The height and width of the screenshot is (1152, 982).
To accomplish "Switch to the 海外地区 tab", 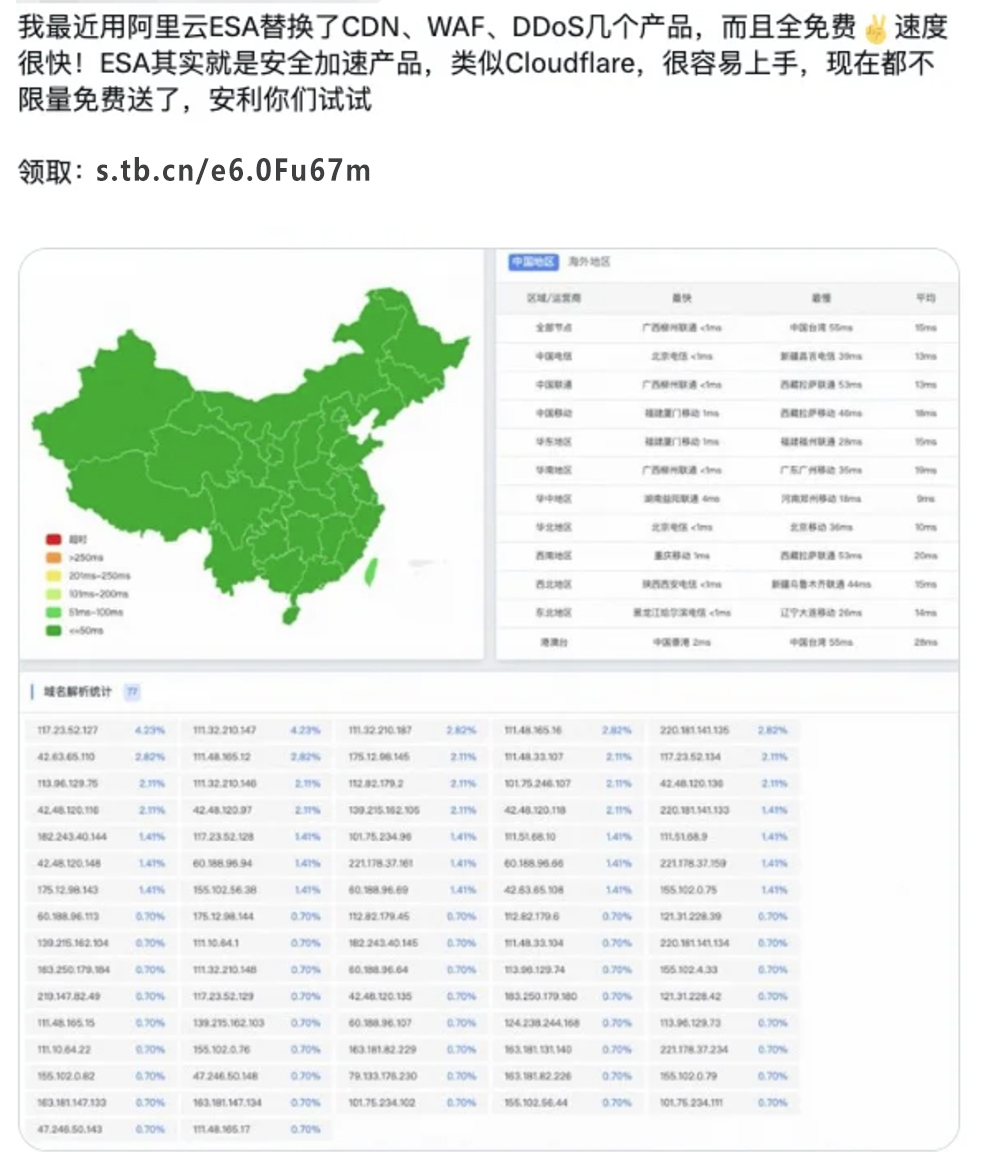I will click(589, 262).
